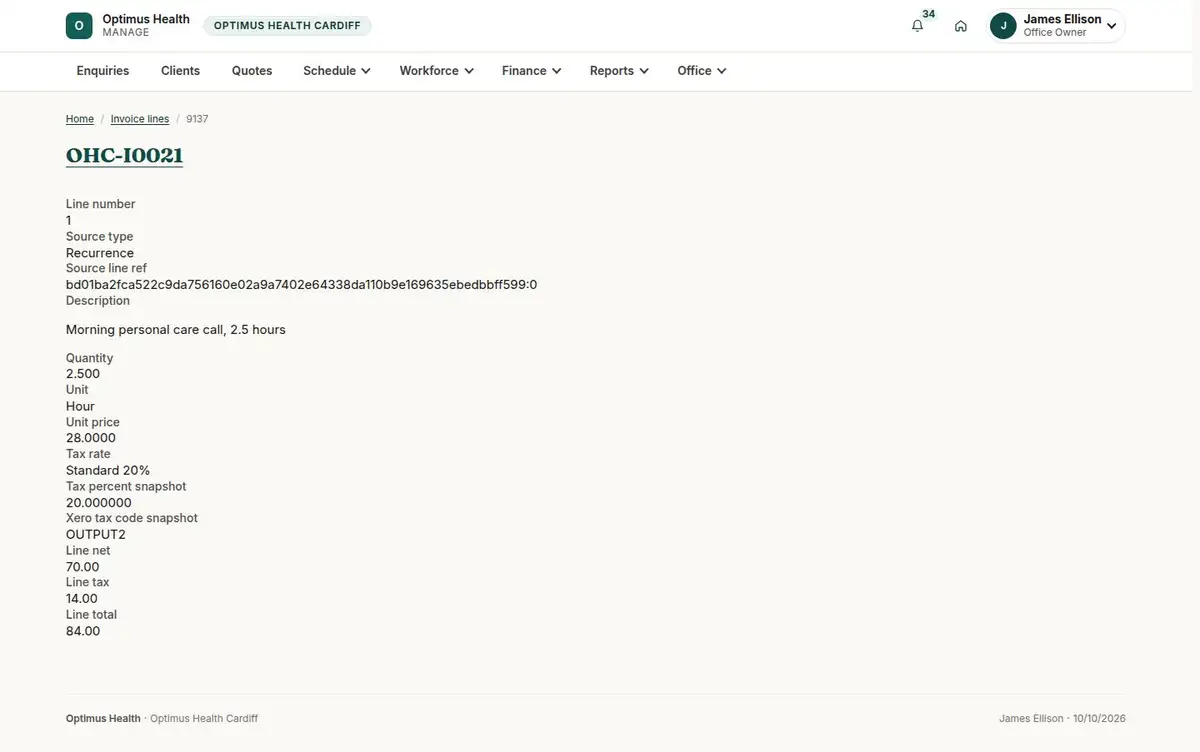
Task: Select the line net value 70.00
Action: 83,567
